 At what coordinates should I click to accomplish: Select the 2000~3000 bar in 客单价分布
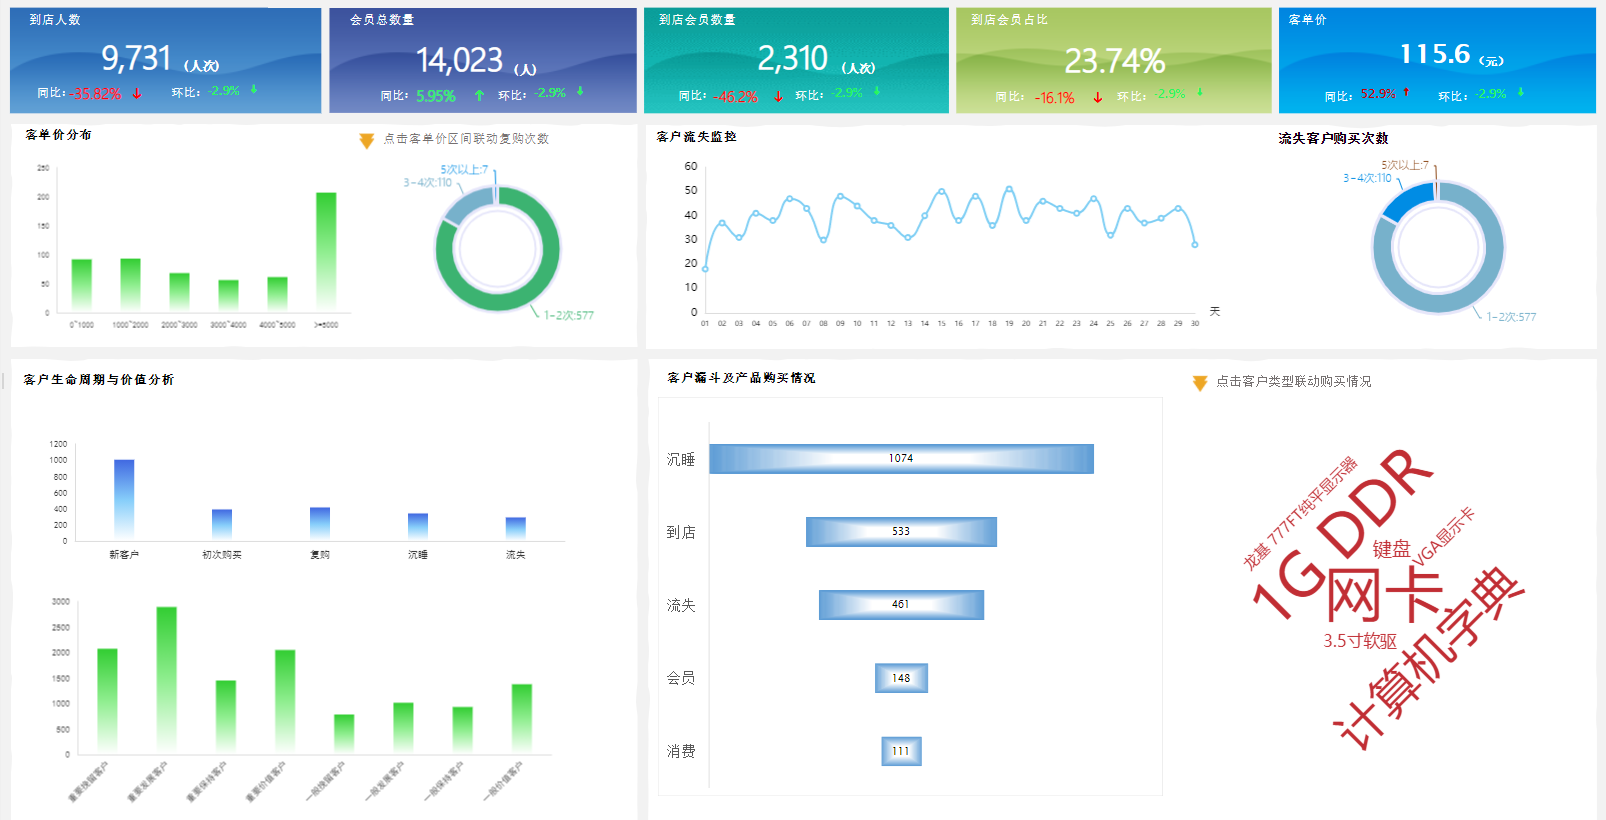179,291
